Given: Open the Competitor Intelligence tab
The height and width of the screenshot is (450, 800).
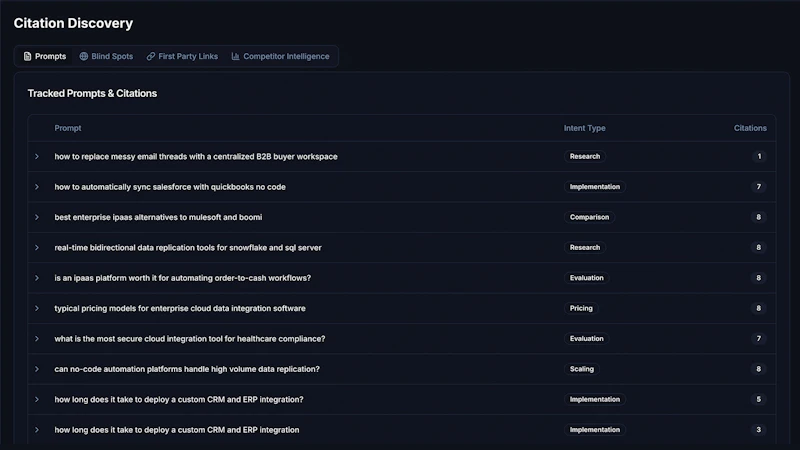Looking at the screenshot, I should [x=280, y=56].
